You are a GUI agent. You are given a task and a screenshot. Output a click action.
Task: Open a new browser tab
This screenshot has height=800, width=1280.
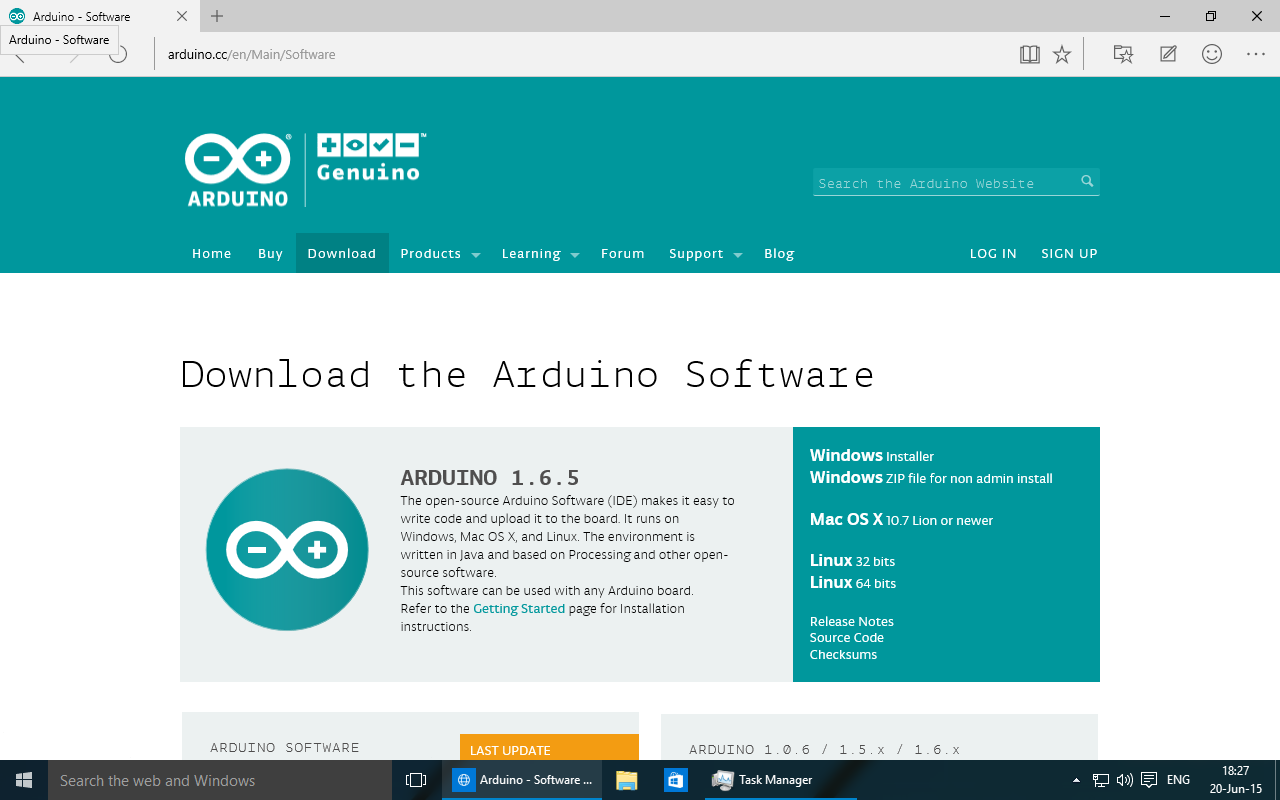coord(217,16)
